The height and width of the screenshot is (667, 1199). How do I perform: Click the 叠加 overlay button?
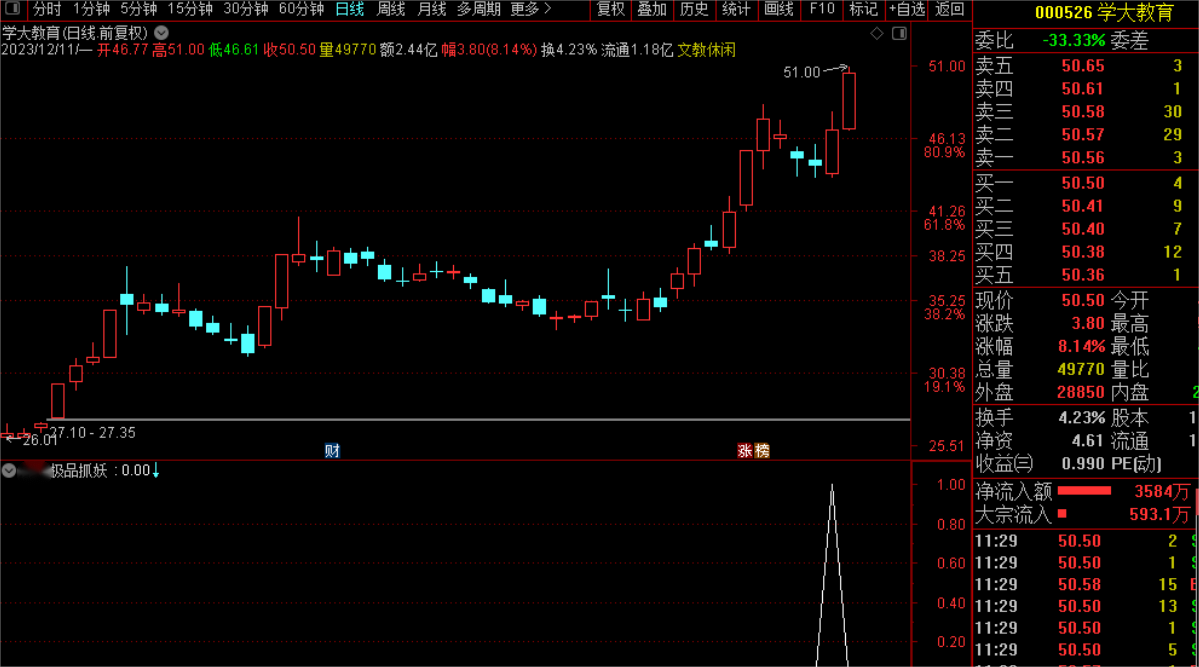[652, 9]
